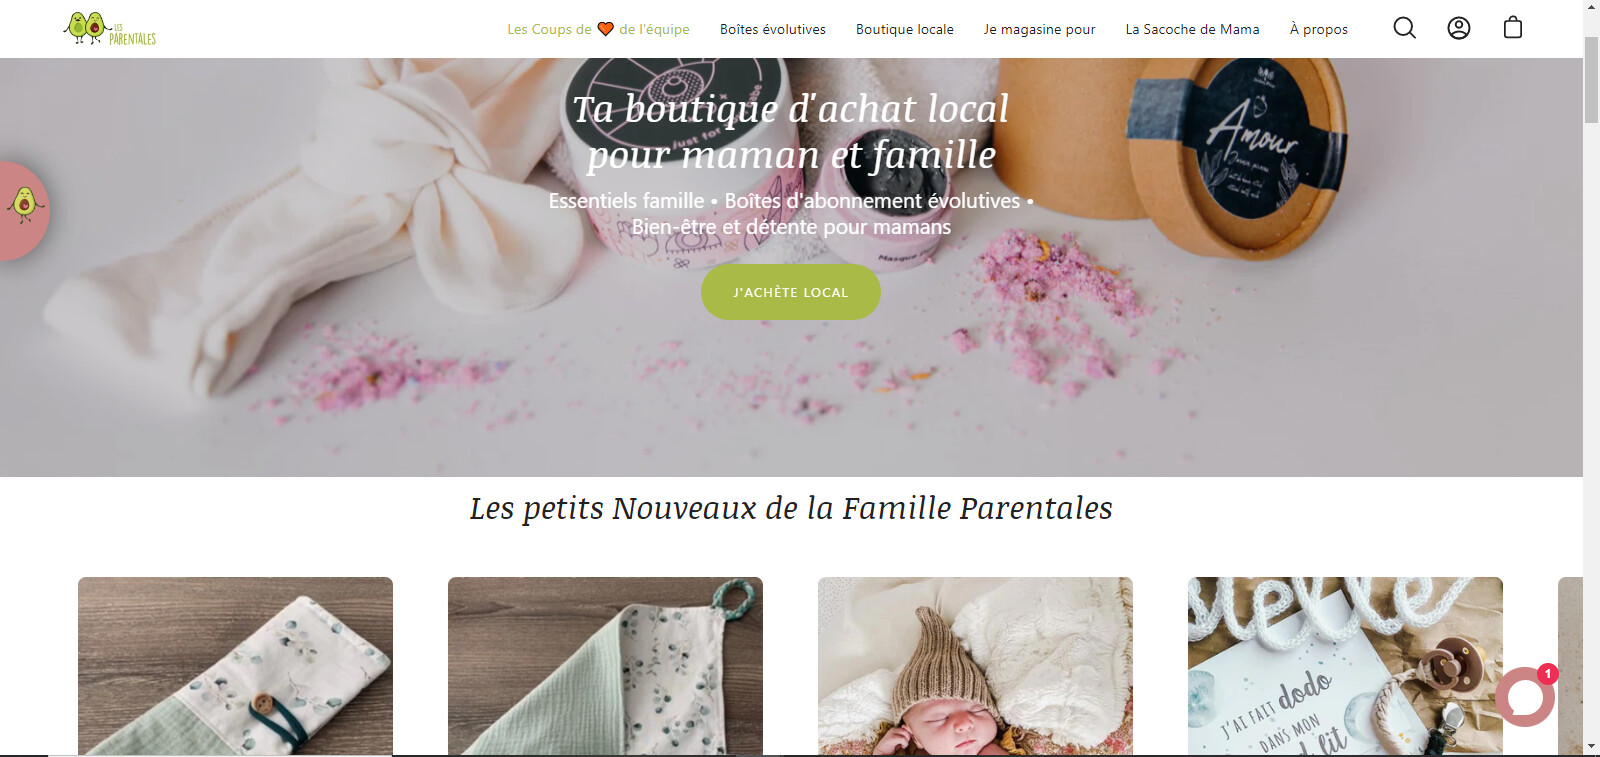Click the heart icon in team picks menu
Viewport: 1600px width, 757px height.
pyautogui.click(x=605, y=29)
